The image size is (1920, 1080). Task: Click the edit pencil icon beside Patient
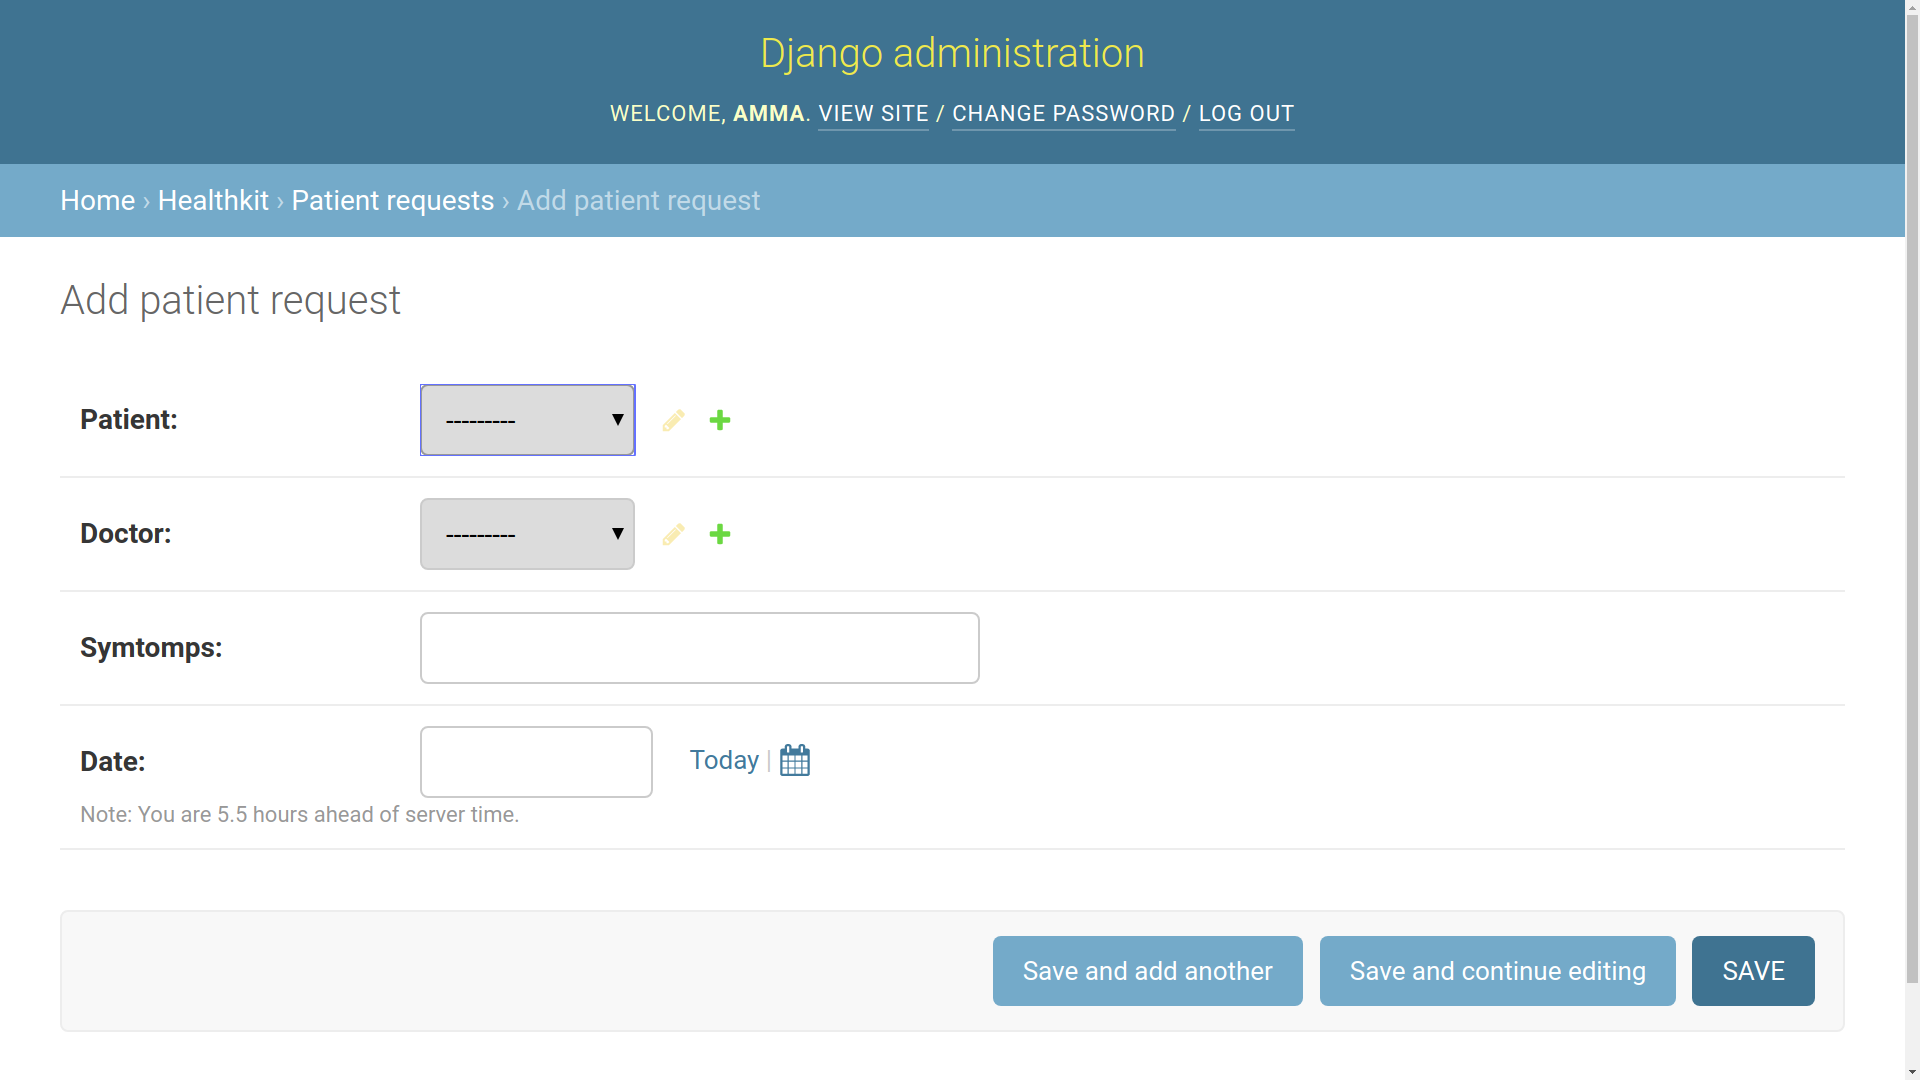673,420
